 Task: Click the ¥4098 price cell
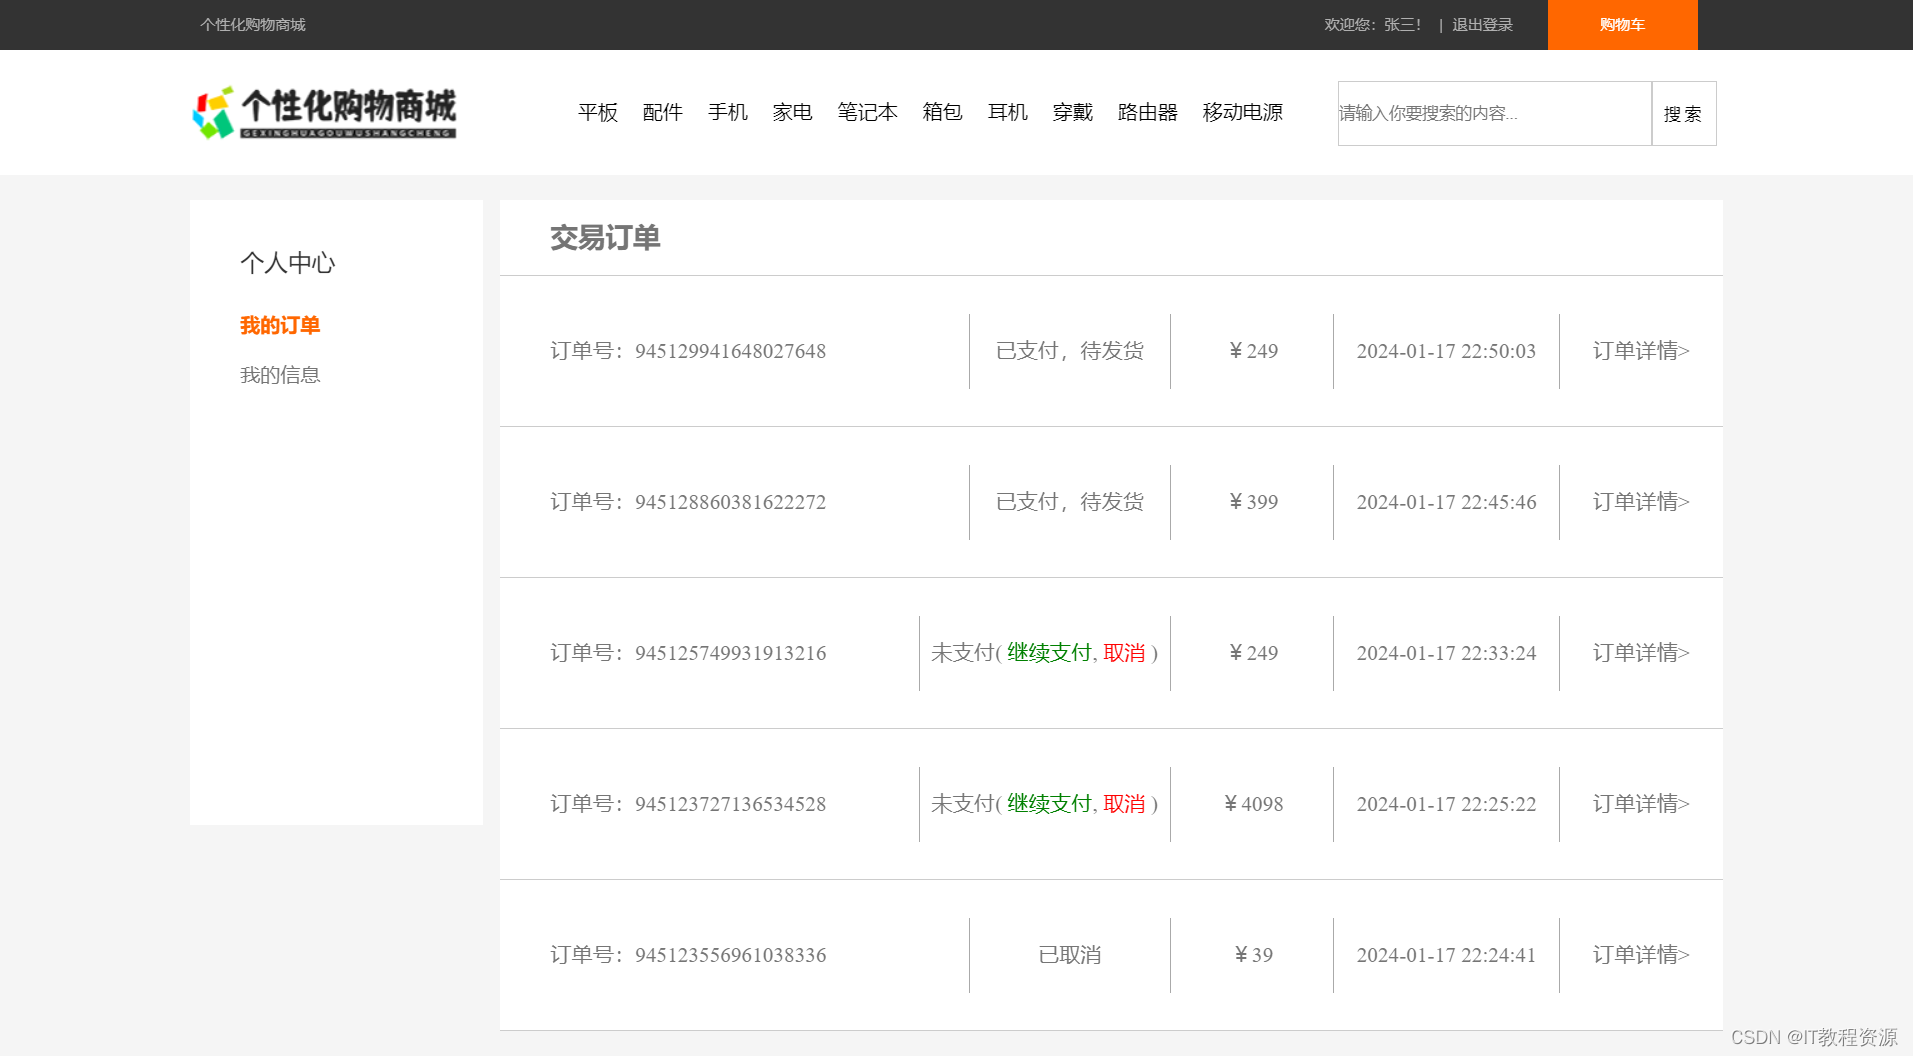coord(1253,804)
